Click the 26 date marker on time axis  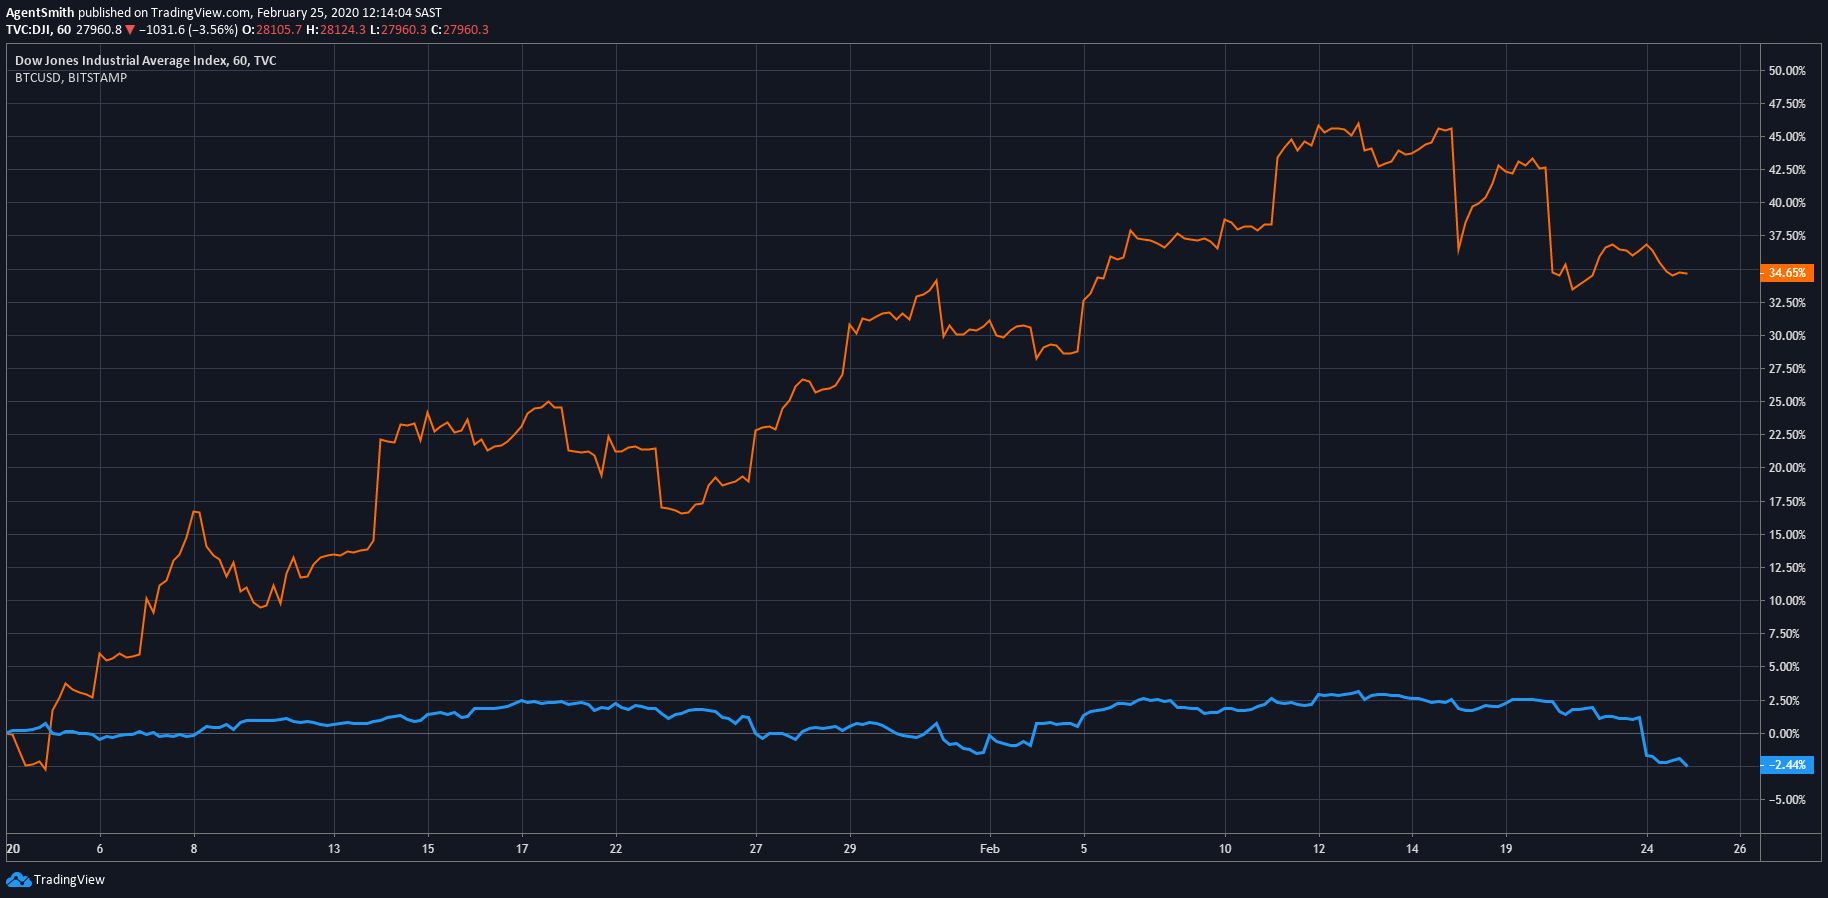pos(1740,849)
